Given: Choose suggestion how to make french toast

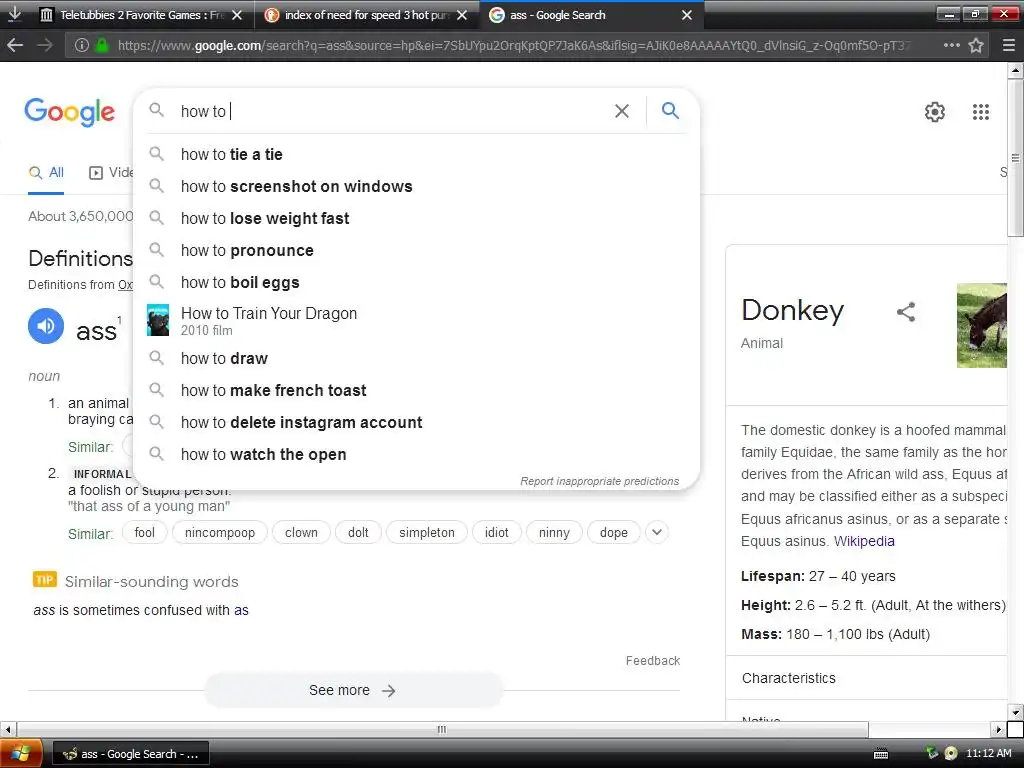Looking at the screenshot, I should (x=416, y=391).
